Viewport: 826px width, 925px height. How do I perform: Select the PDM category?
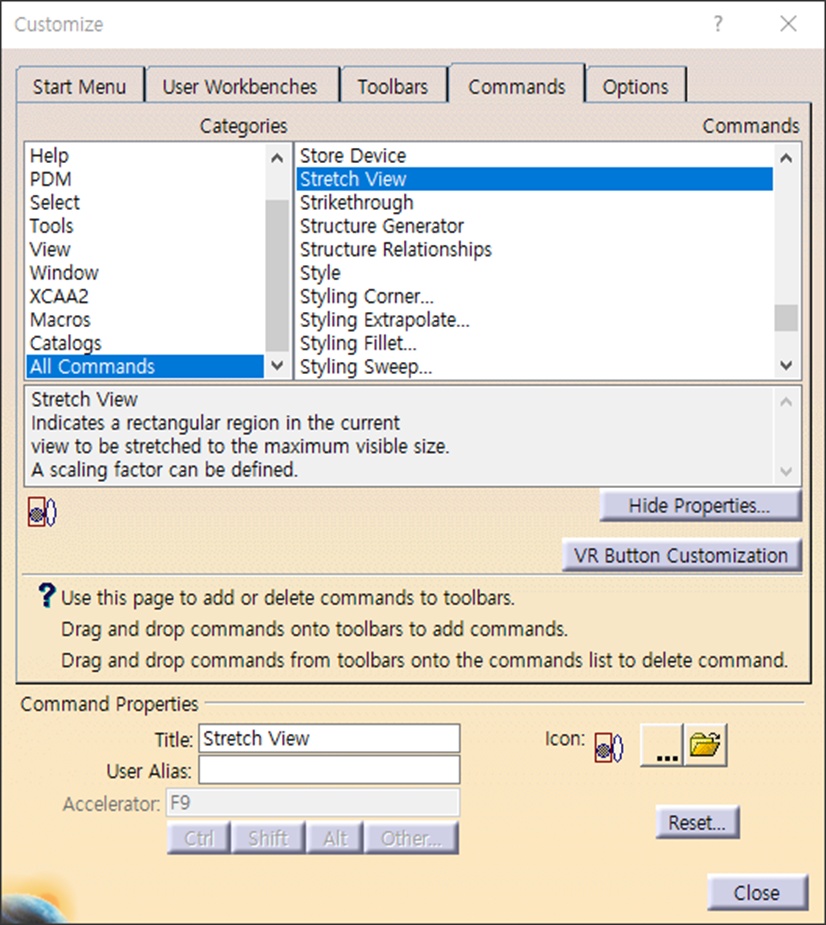click(145, 179)
